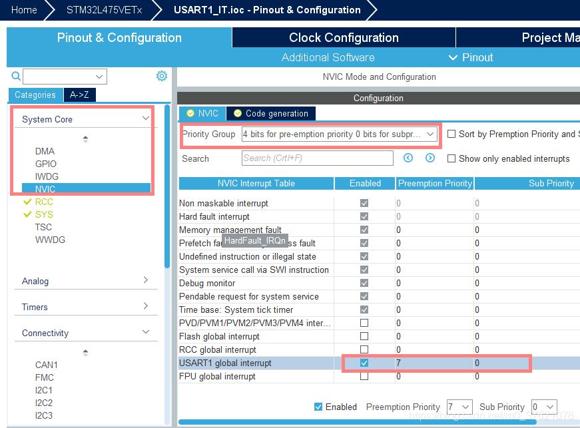580x428 pixels.
Task: Switch to Categories tab
Action: (x=35, y=95)
